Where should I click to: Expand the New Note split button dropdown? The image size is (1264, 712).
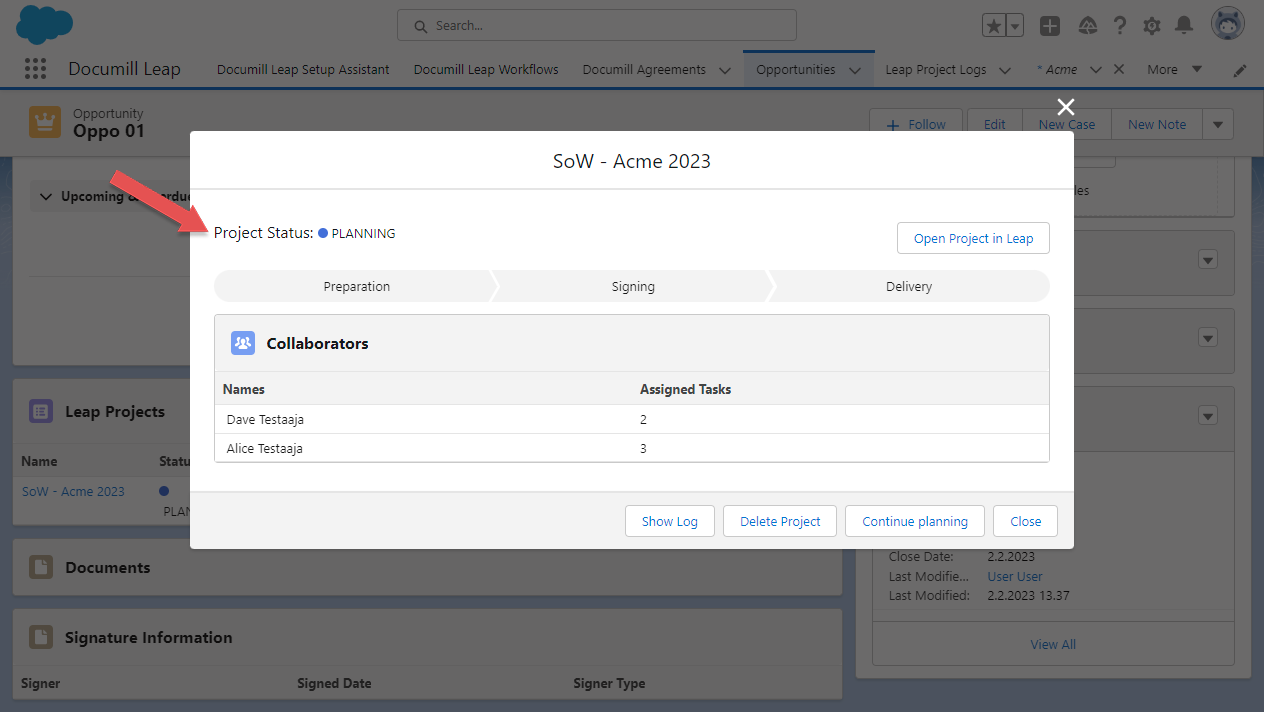tap(1217, 124)
